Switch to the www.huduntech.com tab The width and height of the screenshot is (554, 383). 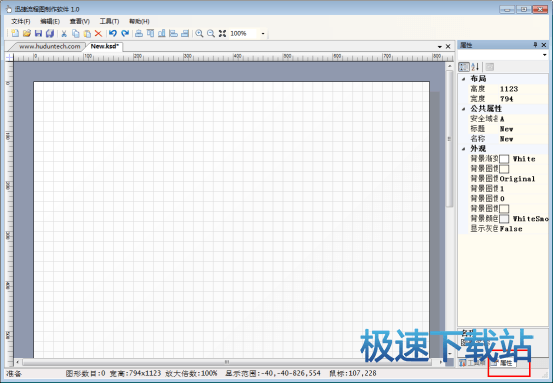pyautogui.click(x=49, y=46)
